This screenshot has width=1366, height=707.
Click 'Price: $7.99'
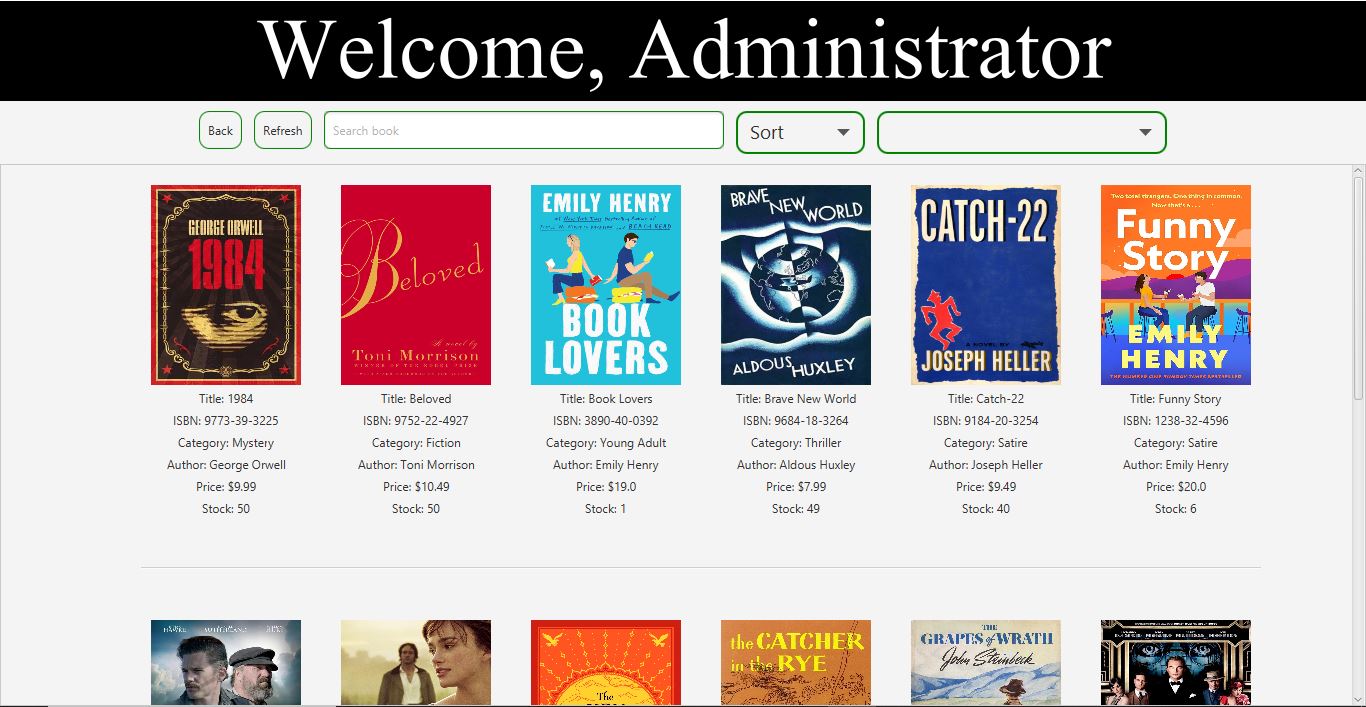(x=796, y=487)
